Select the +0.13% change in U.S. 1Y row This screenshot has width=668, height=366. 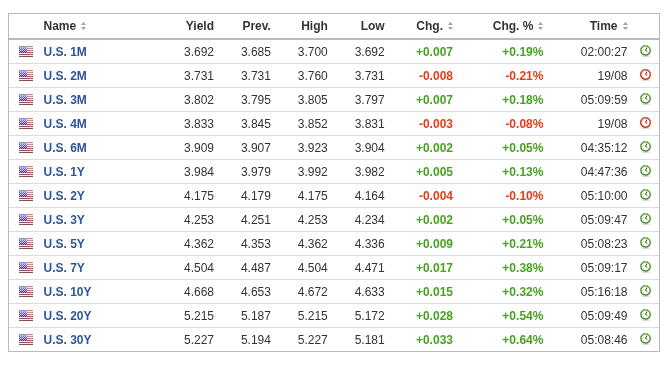(x=523, y=171)
